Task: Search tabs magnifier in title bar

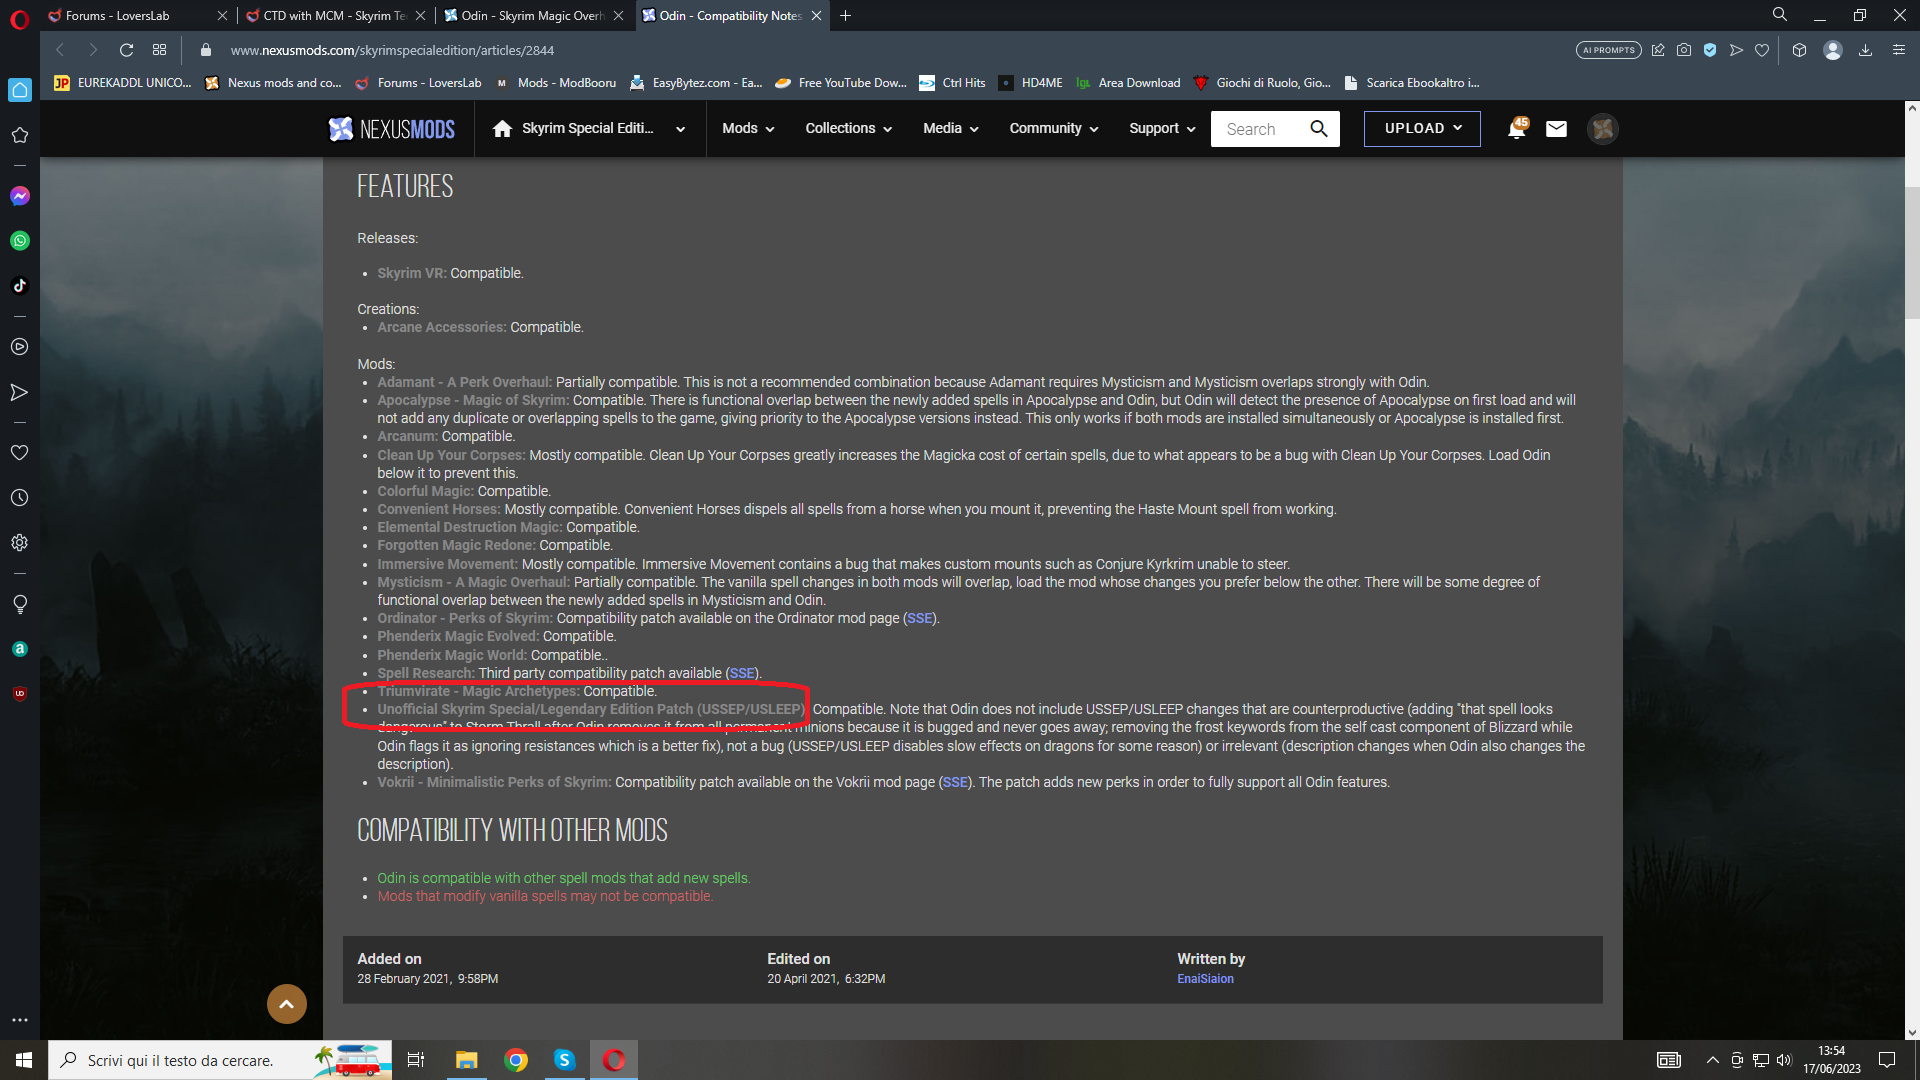Action: click(1780, 15)
